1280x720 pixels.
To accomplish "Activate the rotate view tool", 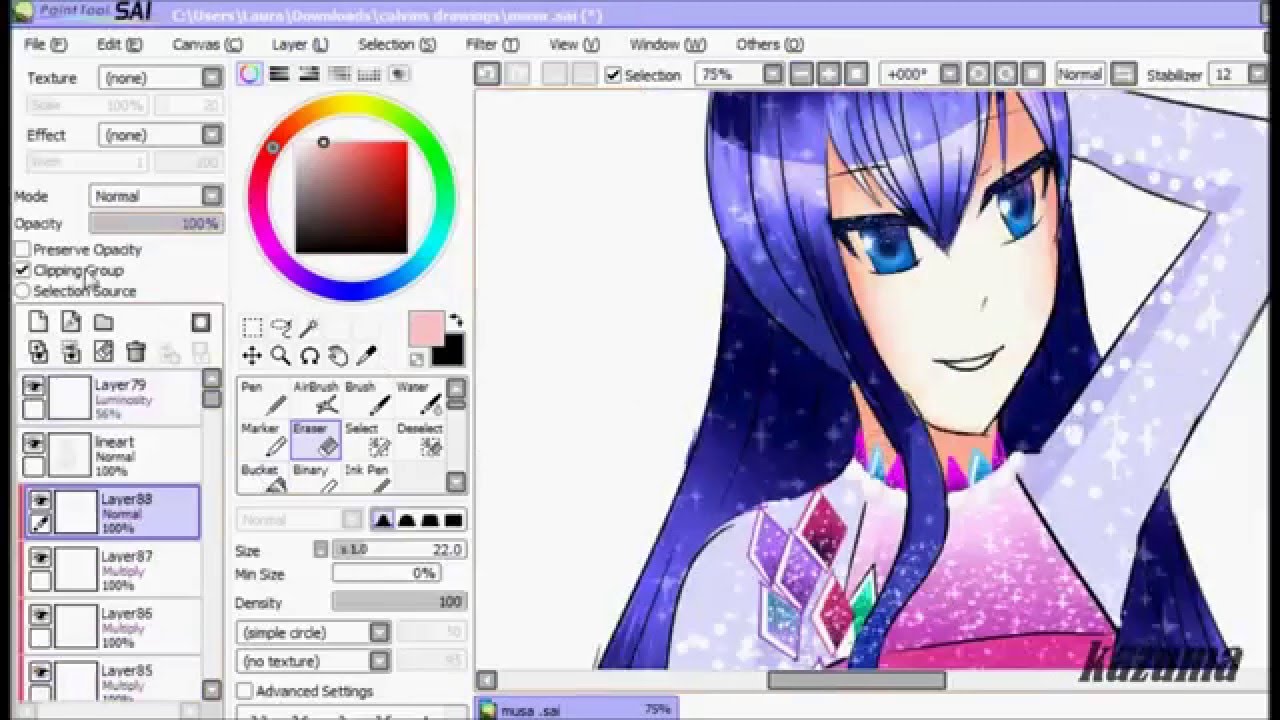I will [309, 356].
